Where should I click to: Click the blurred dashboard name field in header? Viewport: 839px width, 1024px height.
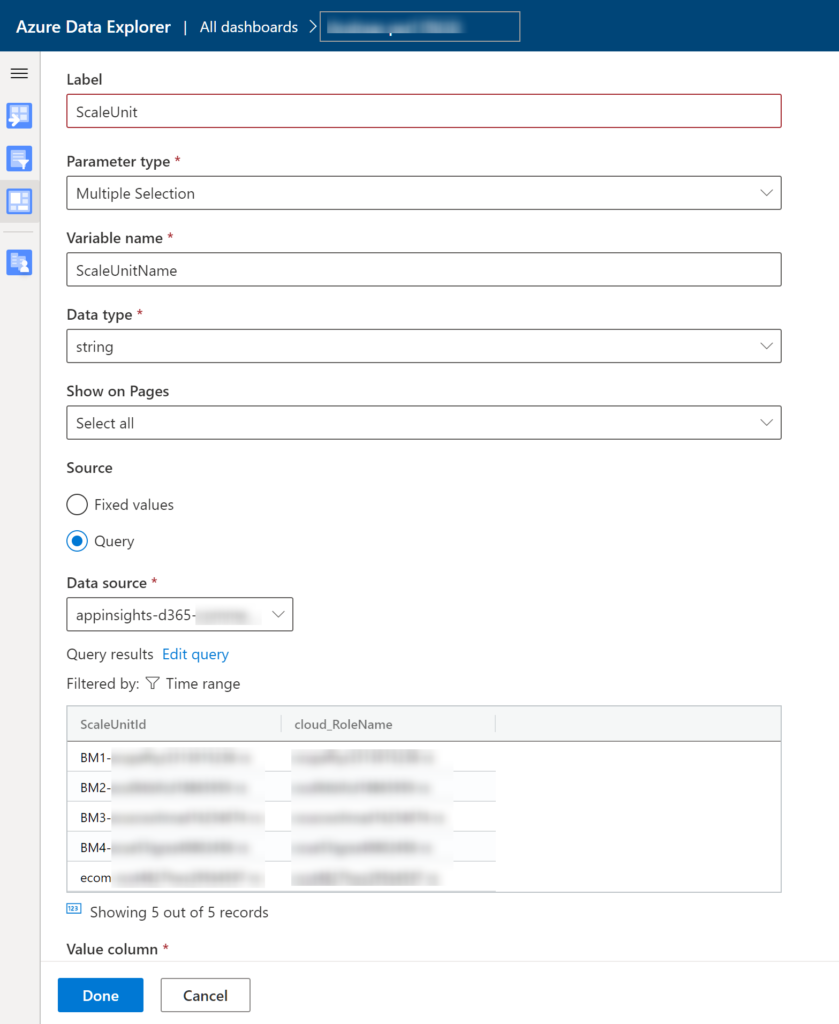(x=420, y=27)
